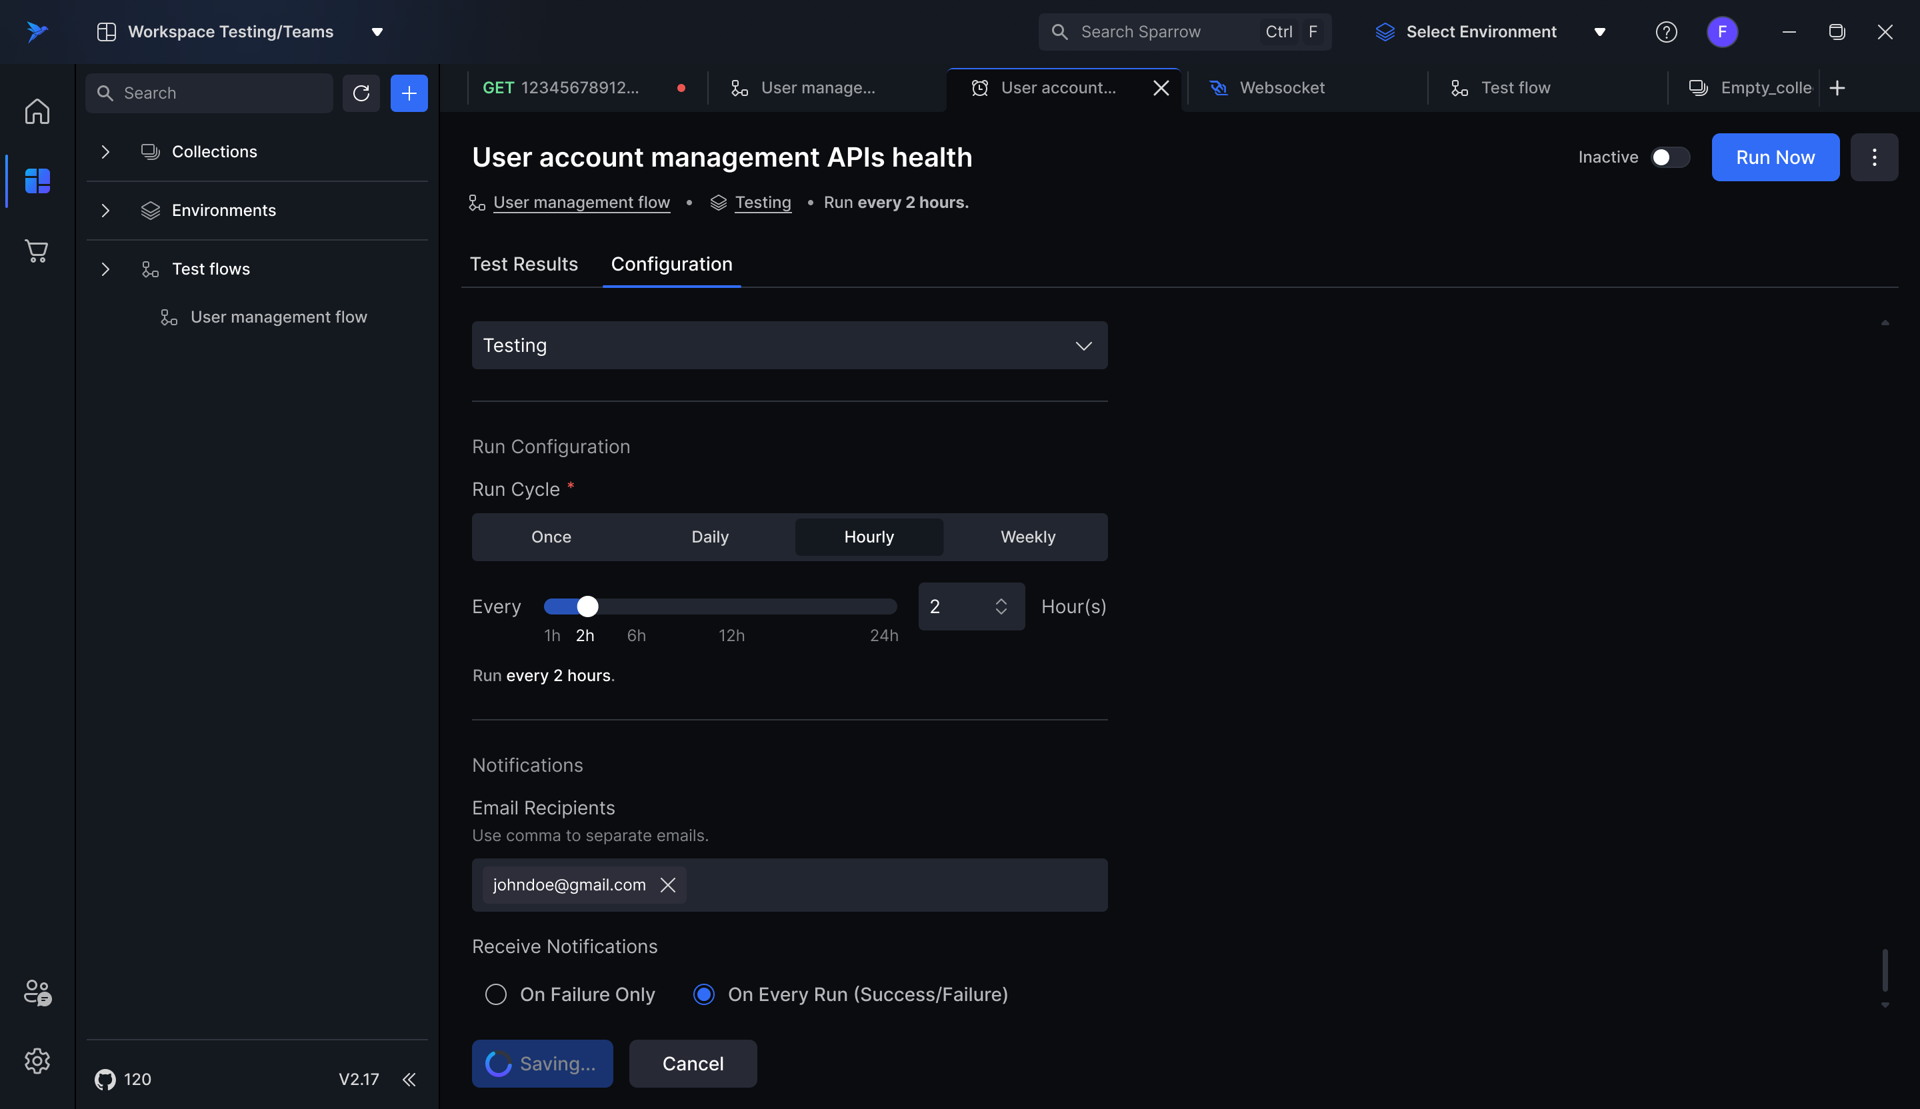Open the marketplace cart icon
Image resolution: width=1920 pixels, height=1109 pixels.
pyautogui.click(x=37, y=251)
